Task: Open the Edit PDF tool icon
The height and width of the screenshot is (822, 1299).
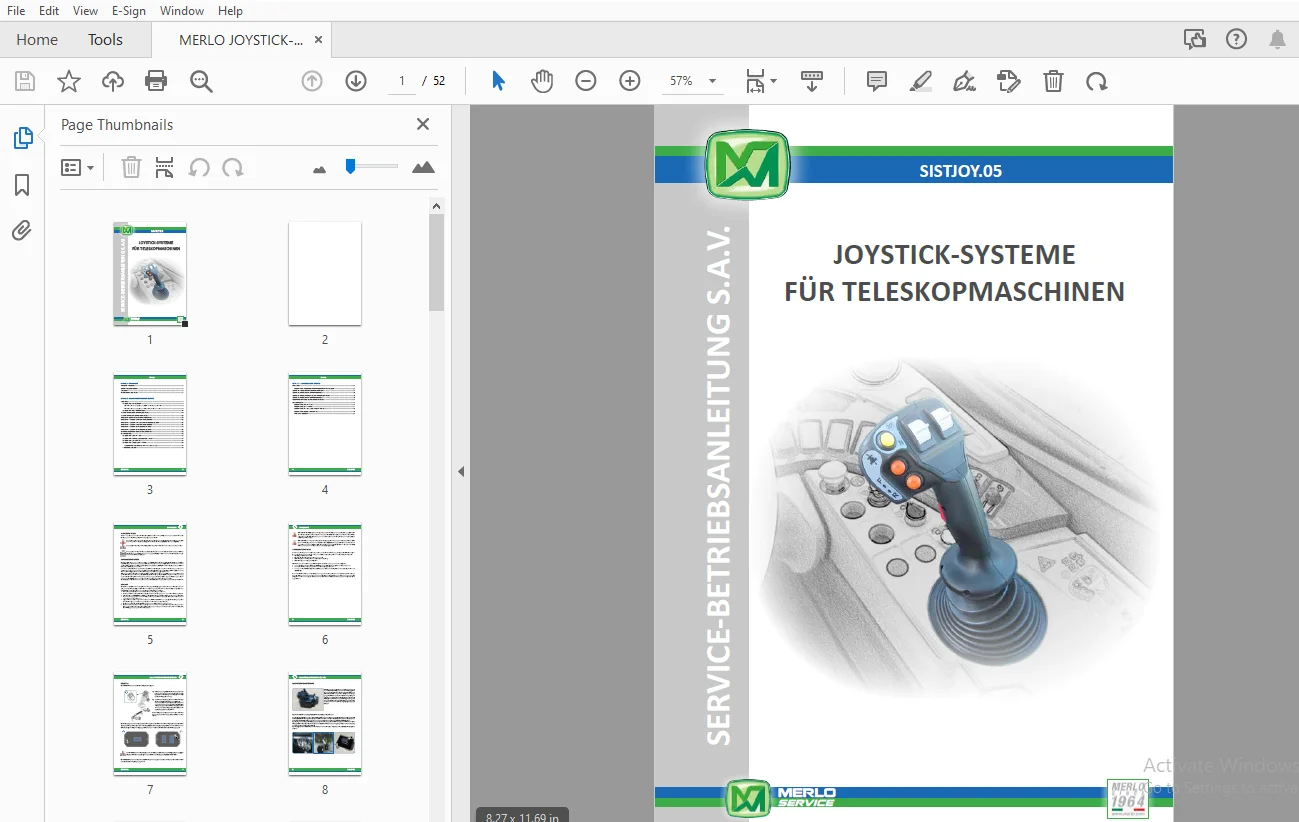Action: (x=1009, y=82)
